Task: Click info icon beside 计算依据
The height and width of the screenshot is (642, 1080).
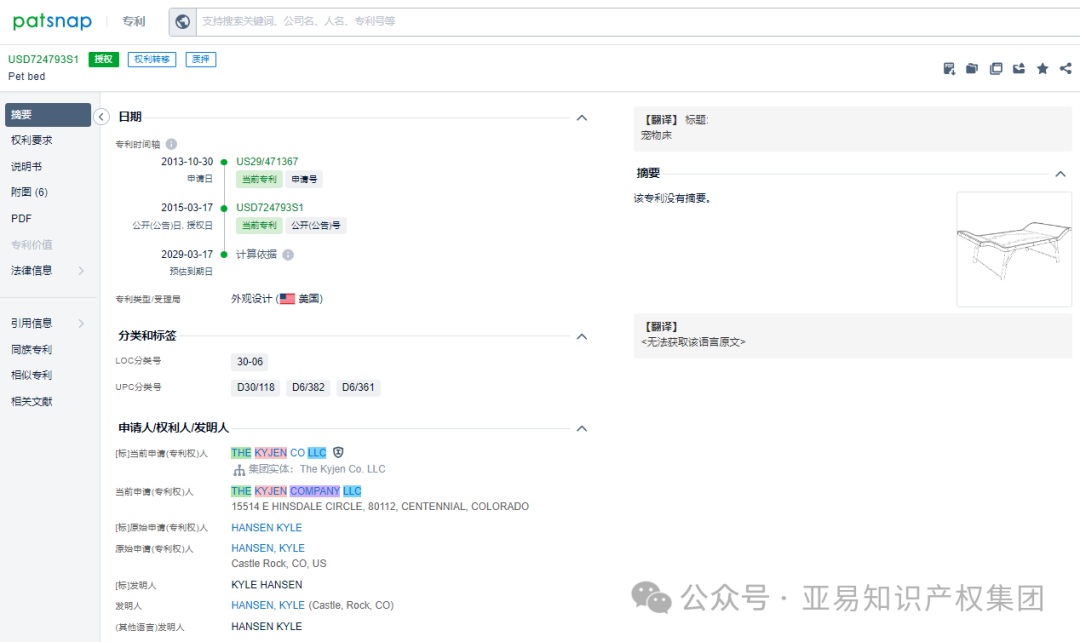Action: tap(288, 255)
